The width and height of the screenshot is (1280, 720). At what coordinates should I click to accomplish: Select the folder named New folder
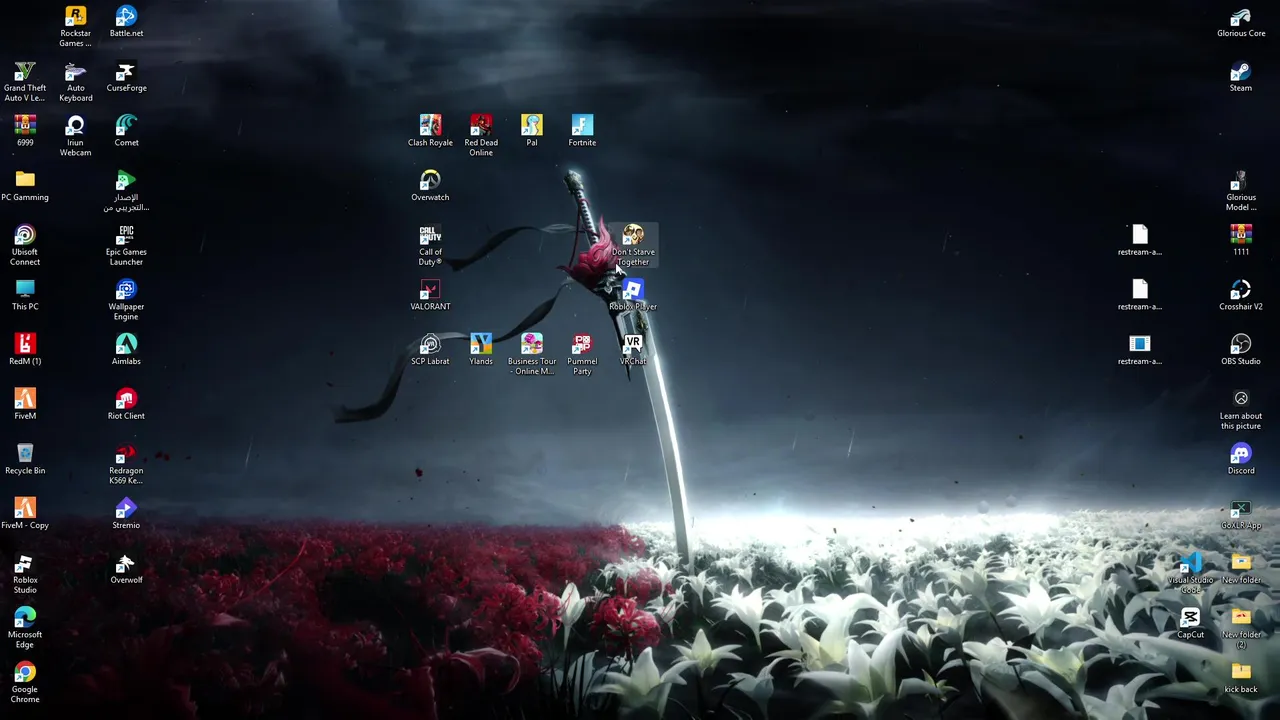point(1241,568)
